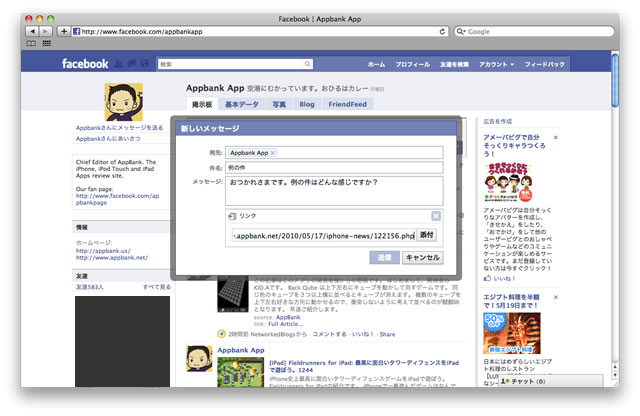
Task: Switch to the 写真 tab
Action: pos(279,104)
